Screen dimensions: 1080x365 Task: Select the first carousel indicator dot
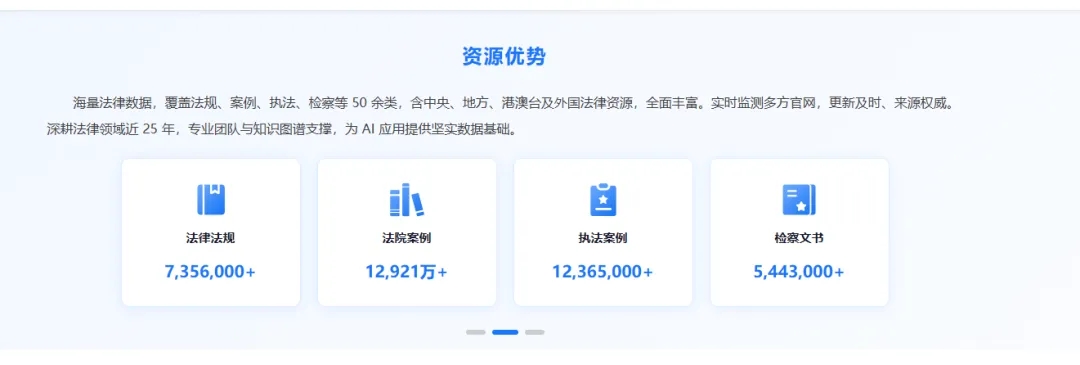(475, 332)
